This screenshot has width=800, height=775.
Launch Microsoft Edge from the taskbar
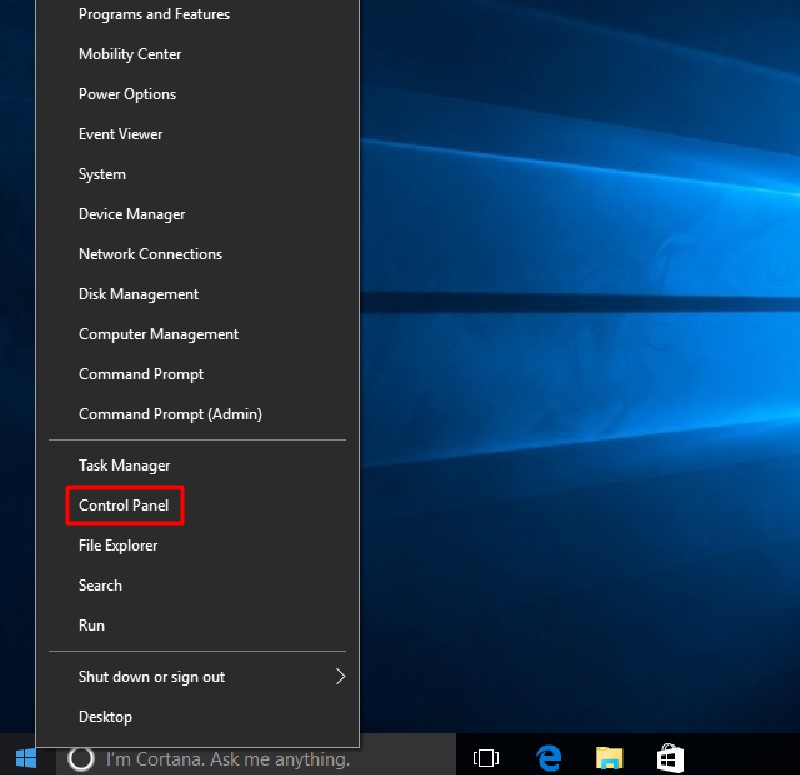click(x=548, y=758)
